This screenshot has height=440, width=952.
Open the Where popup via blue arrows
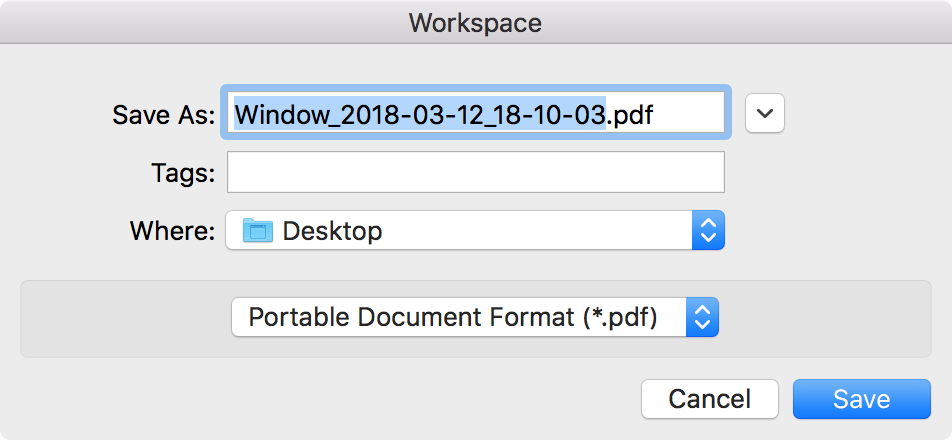coord(708,230)
